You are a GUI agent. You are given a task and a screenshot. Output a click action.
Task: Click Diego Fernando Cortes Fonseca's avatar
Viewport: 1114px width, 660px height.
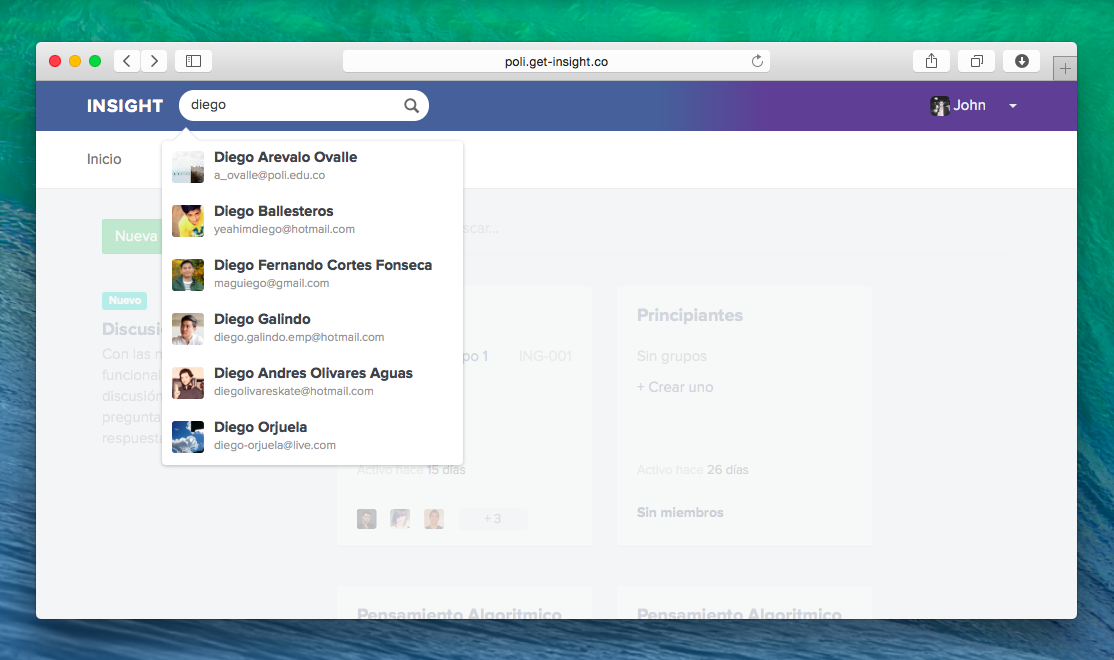coord(188,275)
